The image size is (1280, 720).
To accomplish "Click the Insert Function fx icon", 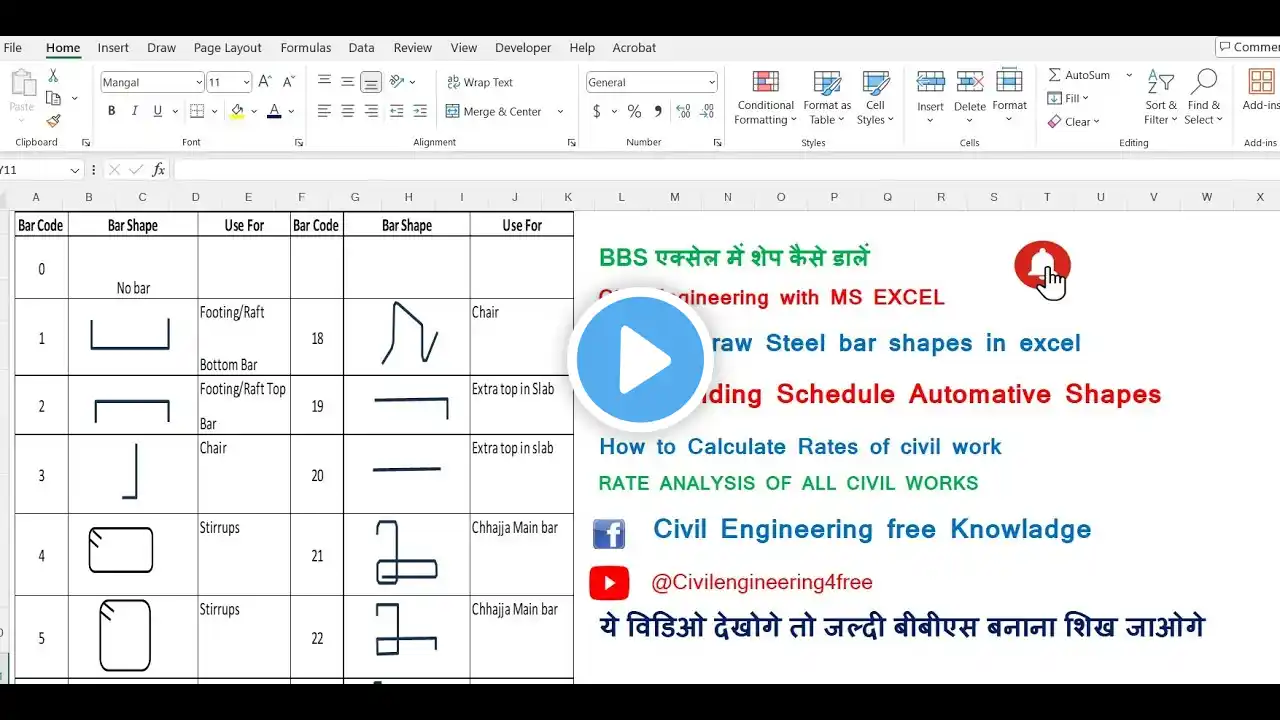I will pos(158,170).
